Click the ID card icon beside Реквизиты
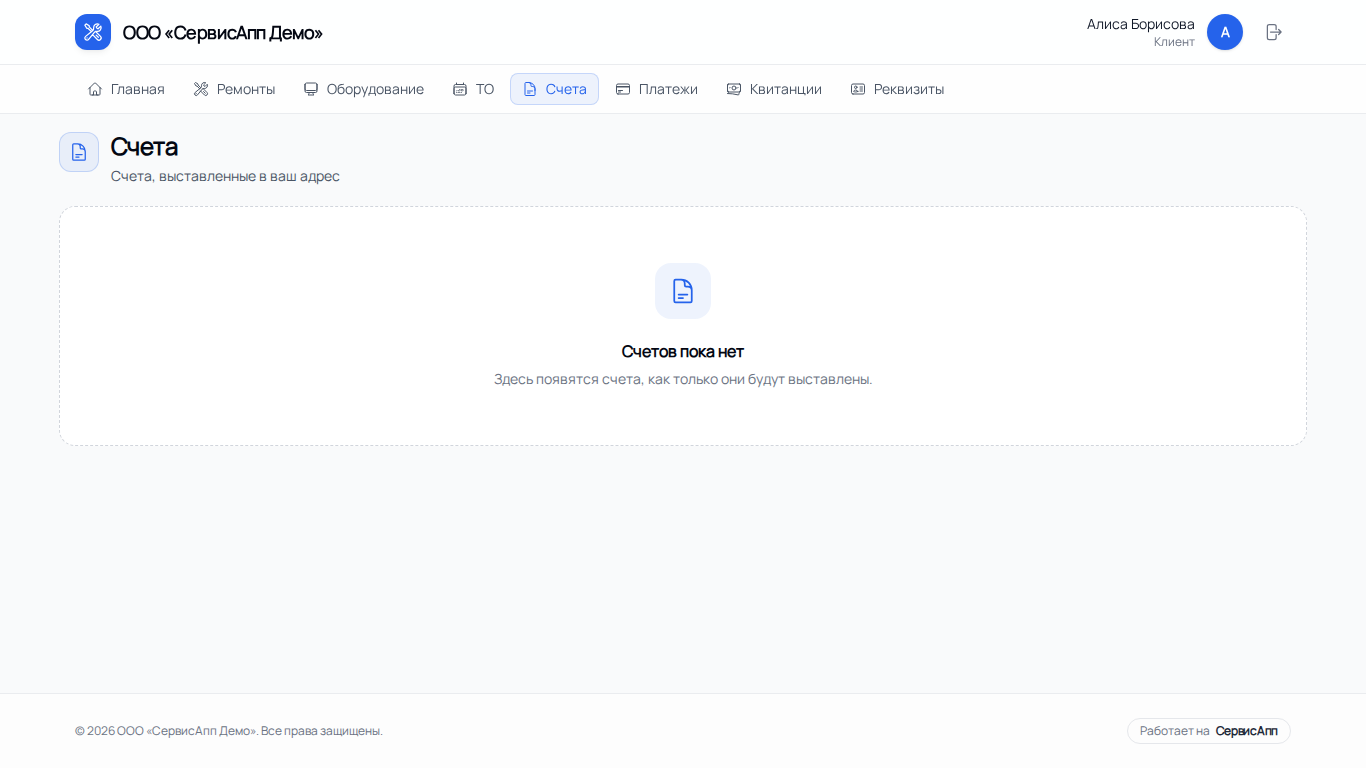 pos(858,89)
